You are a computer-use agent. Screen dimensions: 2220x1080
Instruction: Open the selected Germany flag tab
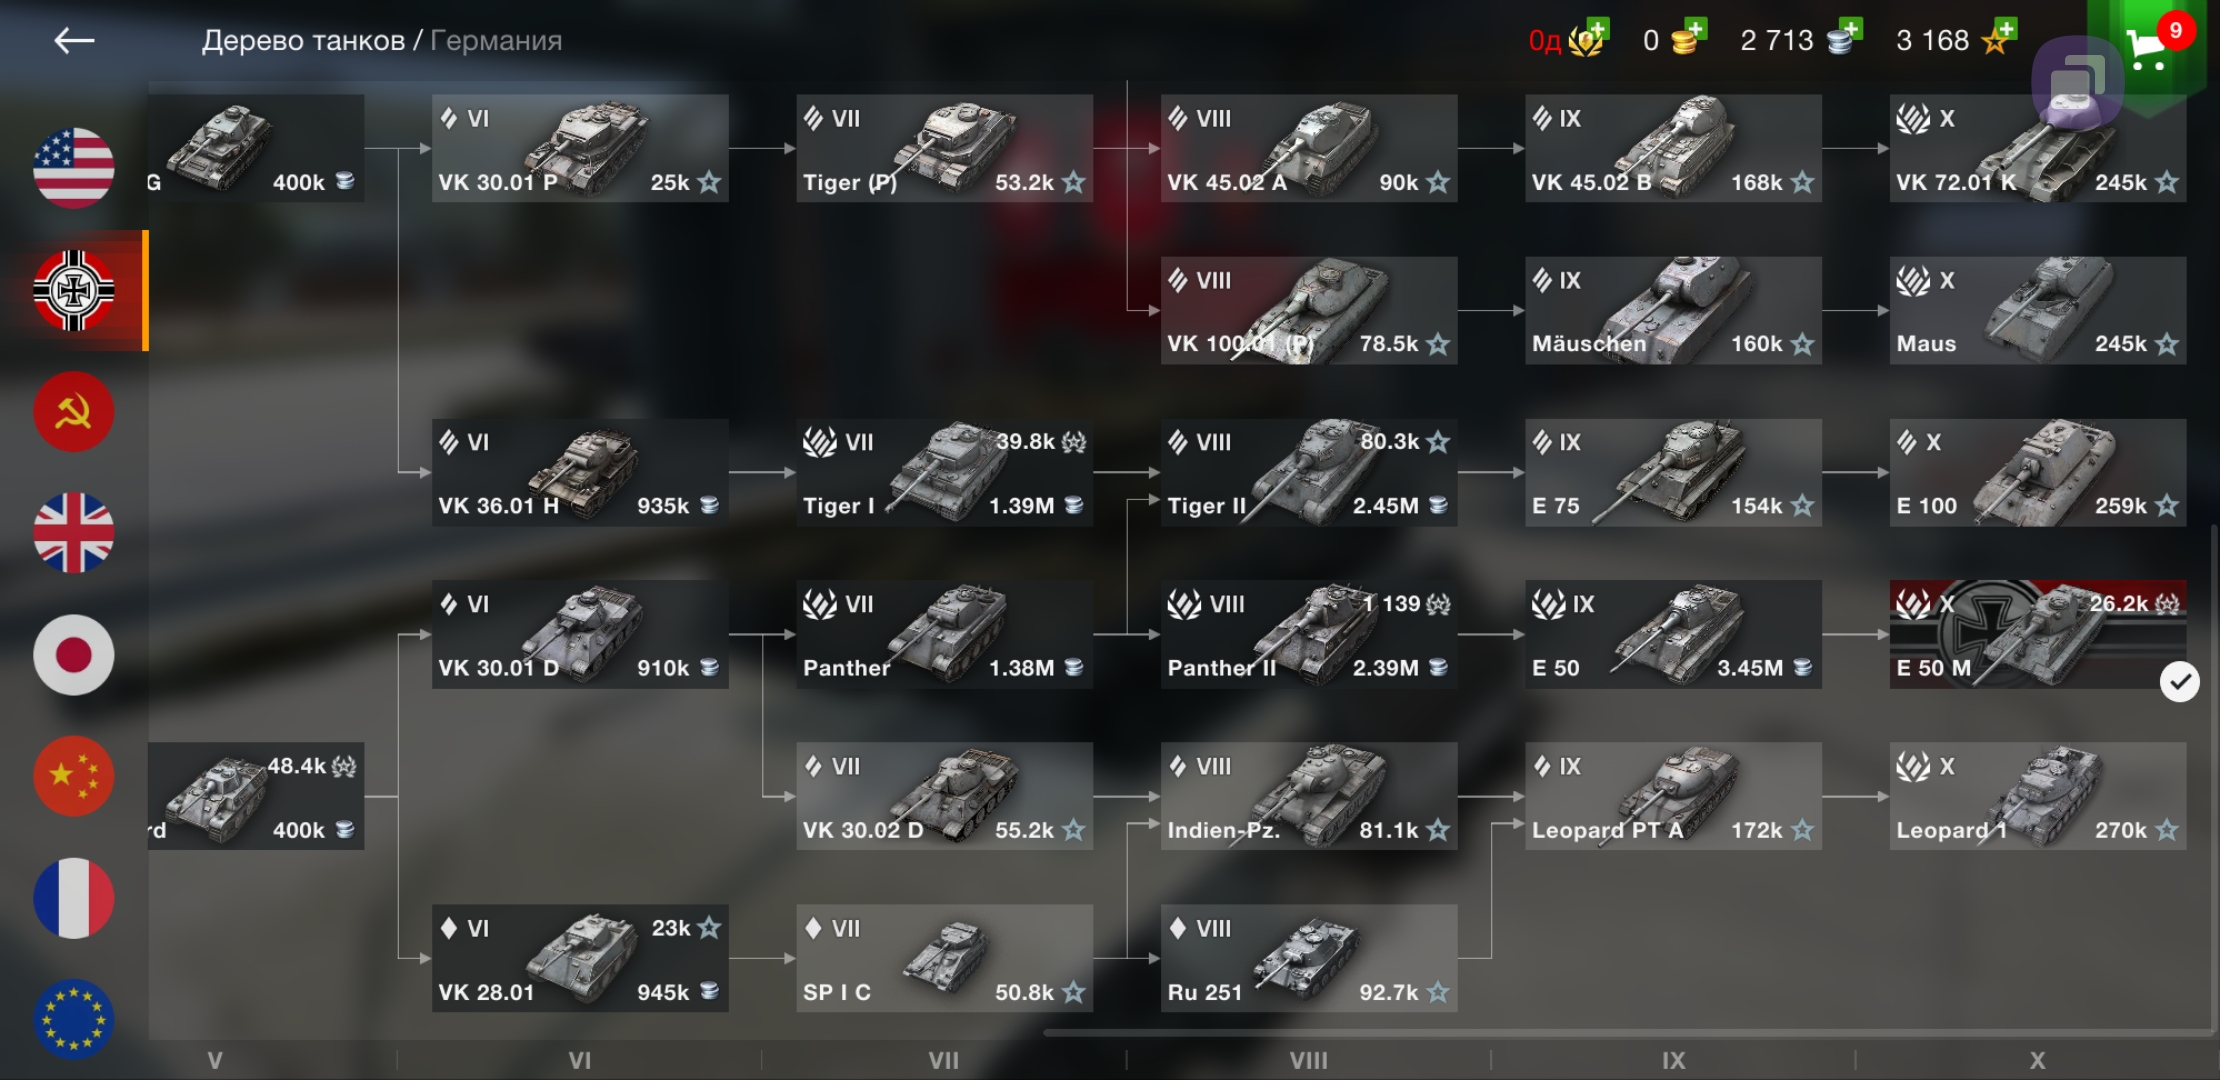pyautogui.click(x=74, y=291)
